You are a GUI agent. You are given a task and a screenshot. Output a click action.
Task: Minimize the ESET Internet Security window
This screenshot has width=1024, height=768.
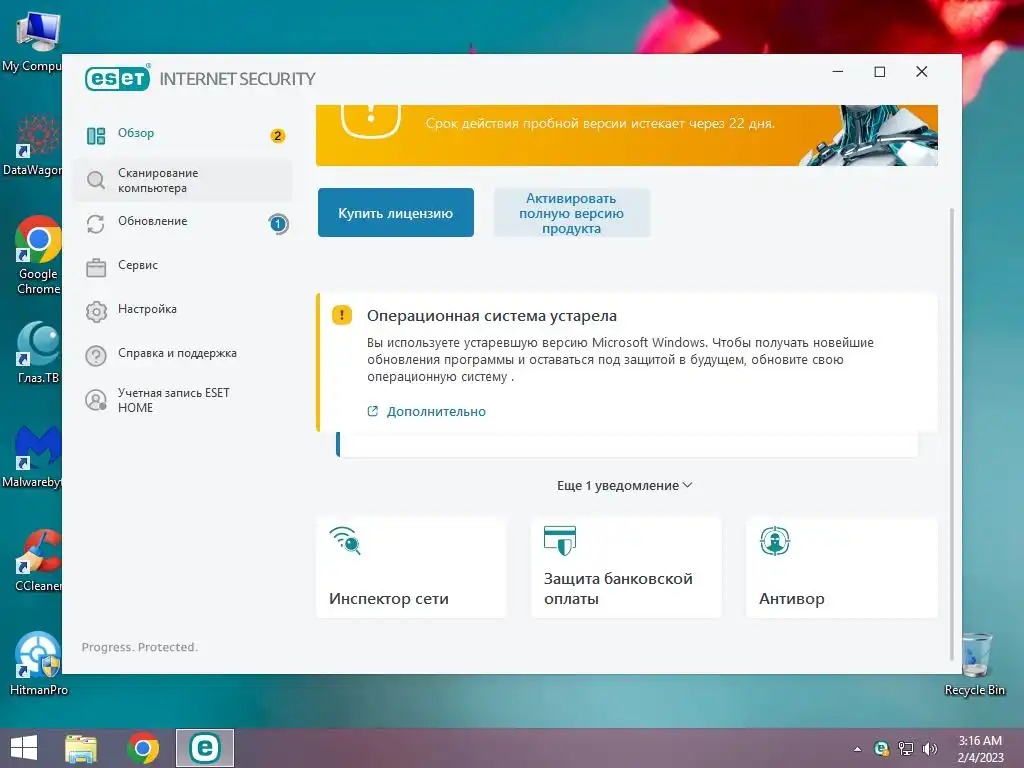[x=838, y=72]
